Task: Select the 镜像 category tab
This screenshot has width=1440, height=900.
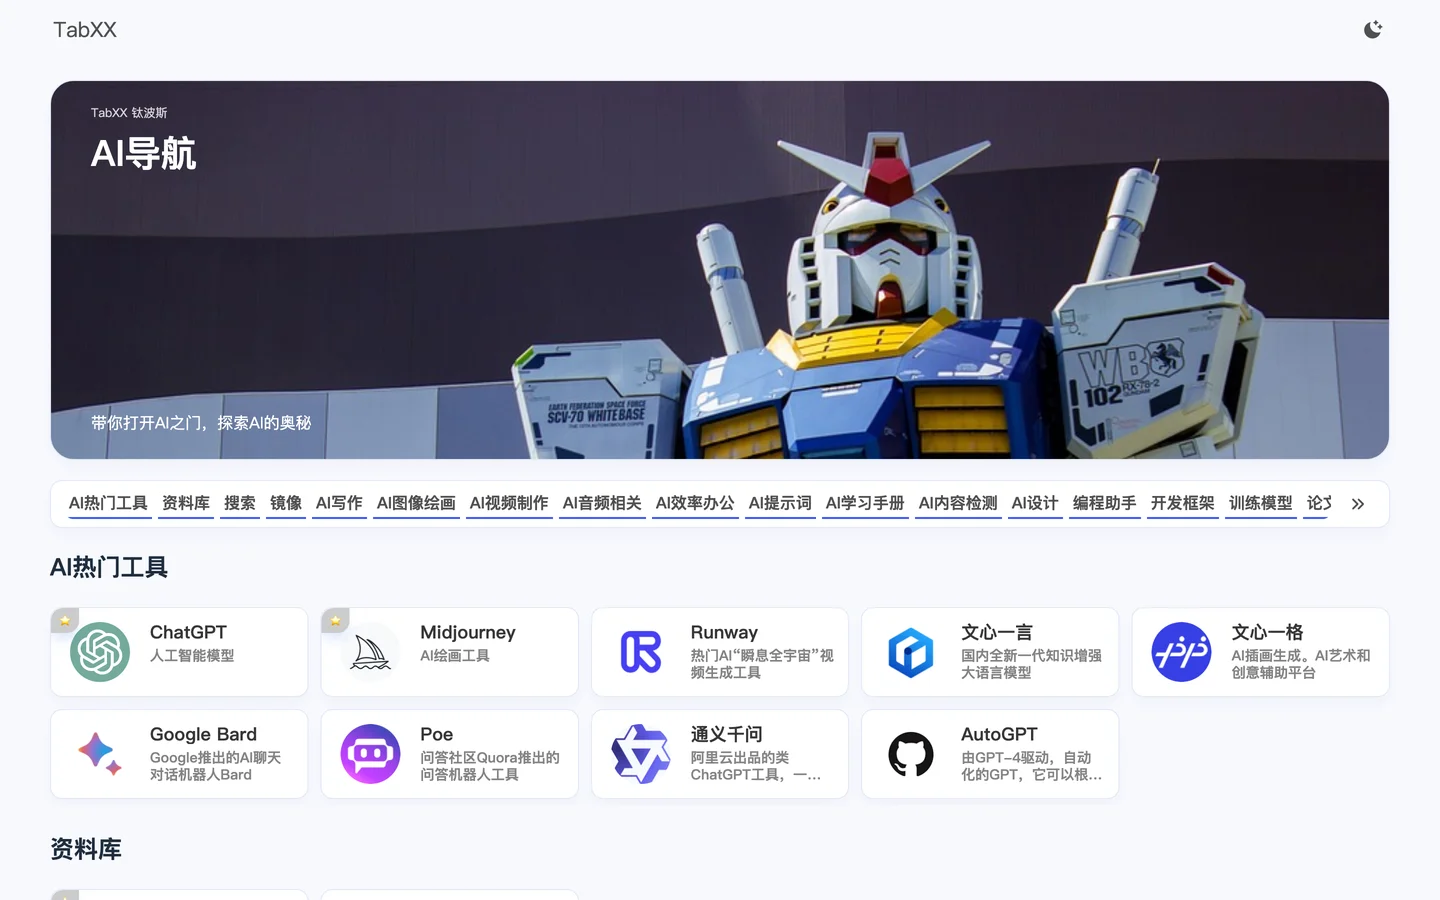Action: tap(286, 503)
